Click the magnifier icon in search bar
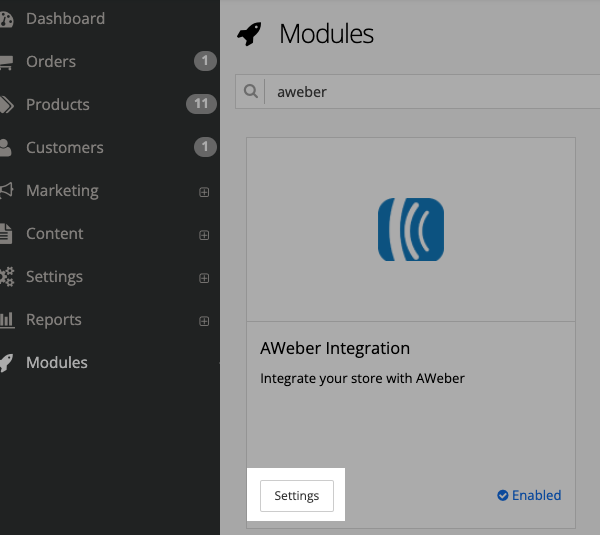600x535 pixels. (251, 92)
